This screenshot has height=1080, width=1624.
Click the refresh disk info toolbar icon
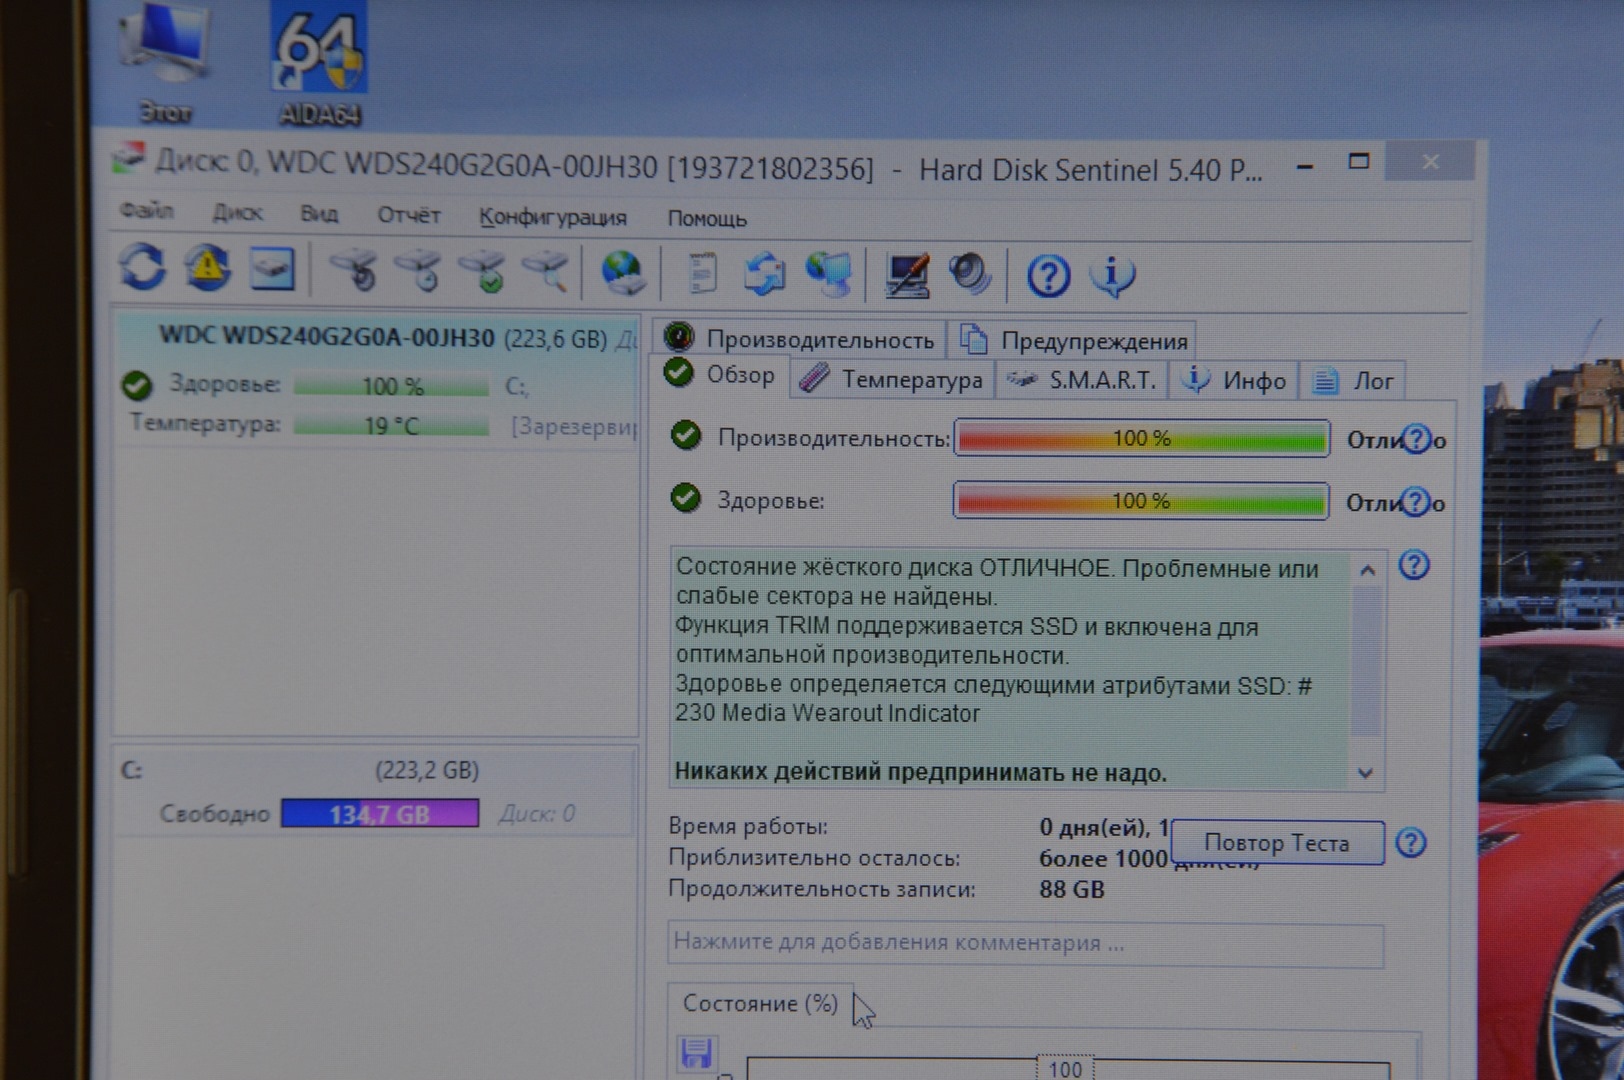142,268
